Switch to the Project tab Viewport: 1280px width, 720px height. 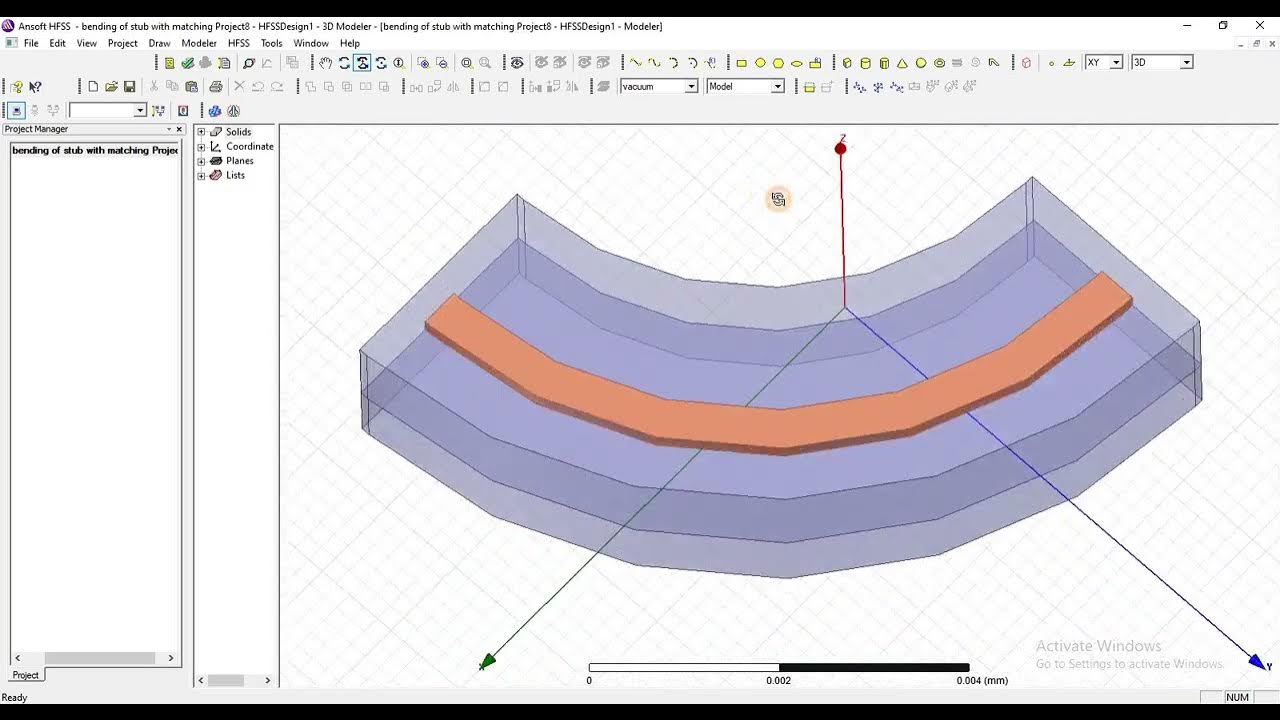coord(26,675)
